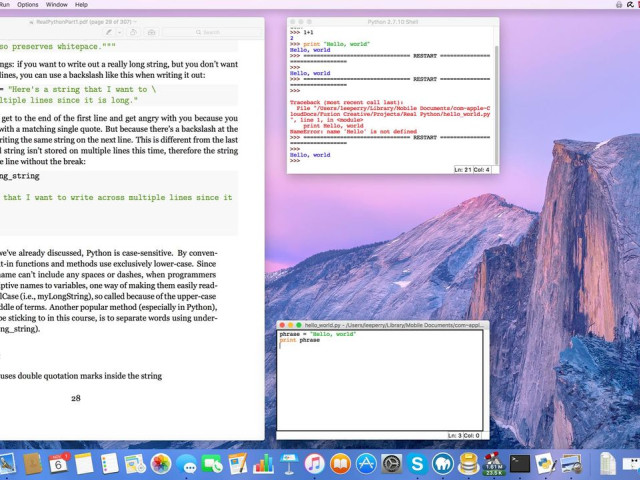The image size is (640, 480).
Task: Open the Window menu
Action: [57, 5]
